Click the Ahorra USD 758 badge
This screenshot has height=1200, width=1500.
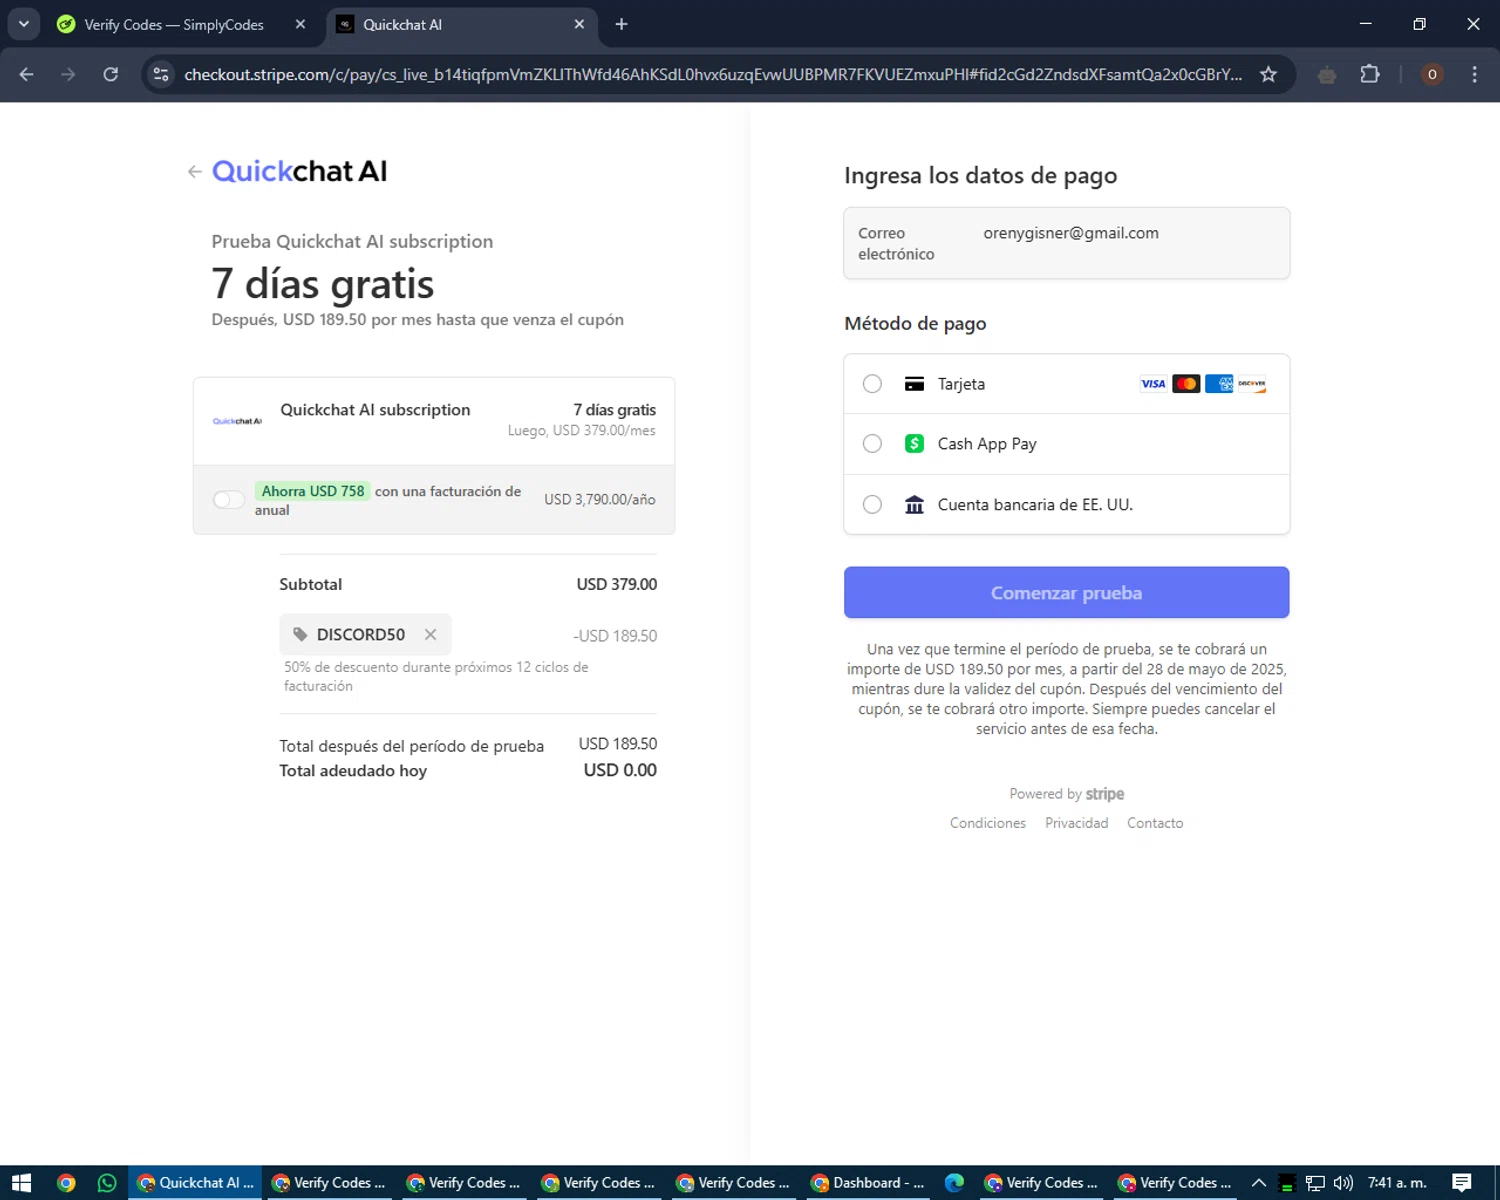(313, 491)
